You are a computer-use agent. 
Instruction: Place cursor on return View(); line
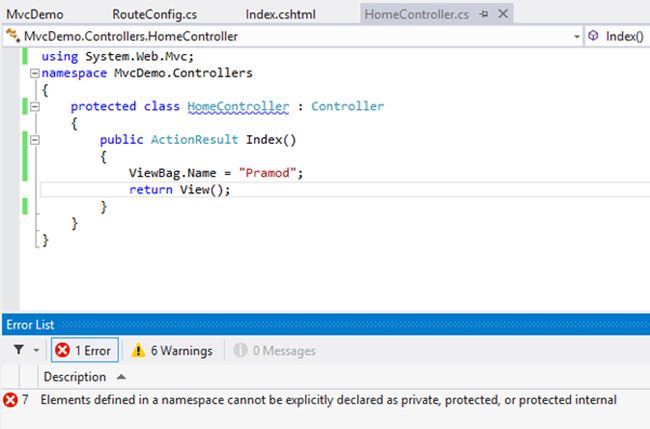tap(179, 190)
